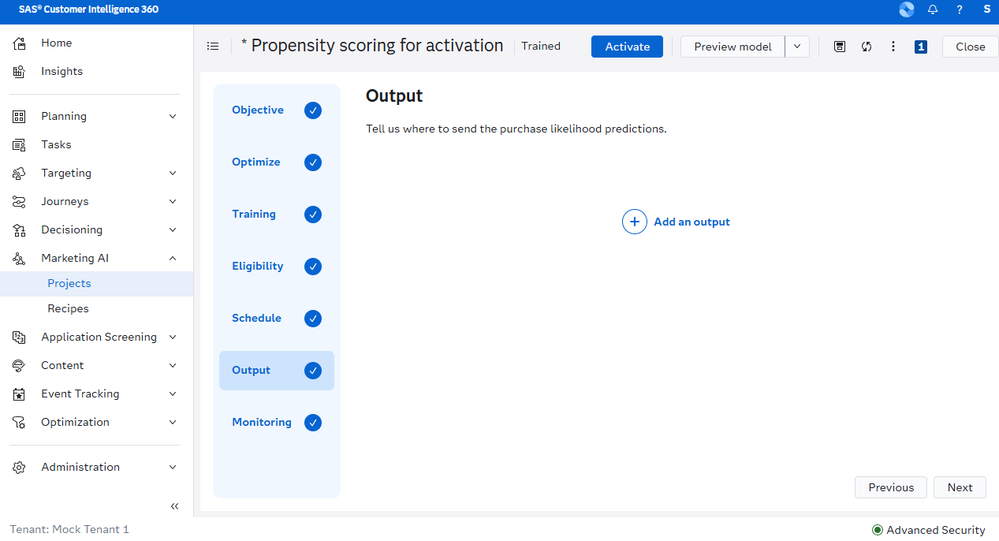This screenshot has width=999, height=541.
Task: Expand the Planning menu chevron
Action: coord(173,117)
